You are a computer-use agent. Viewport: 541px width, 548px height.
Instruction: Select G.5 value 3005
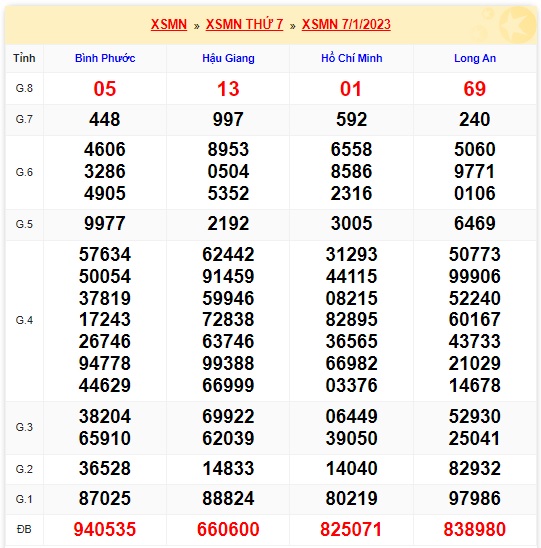[x=352, y=224]
